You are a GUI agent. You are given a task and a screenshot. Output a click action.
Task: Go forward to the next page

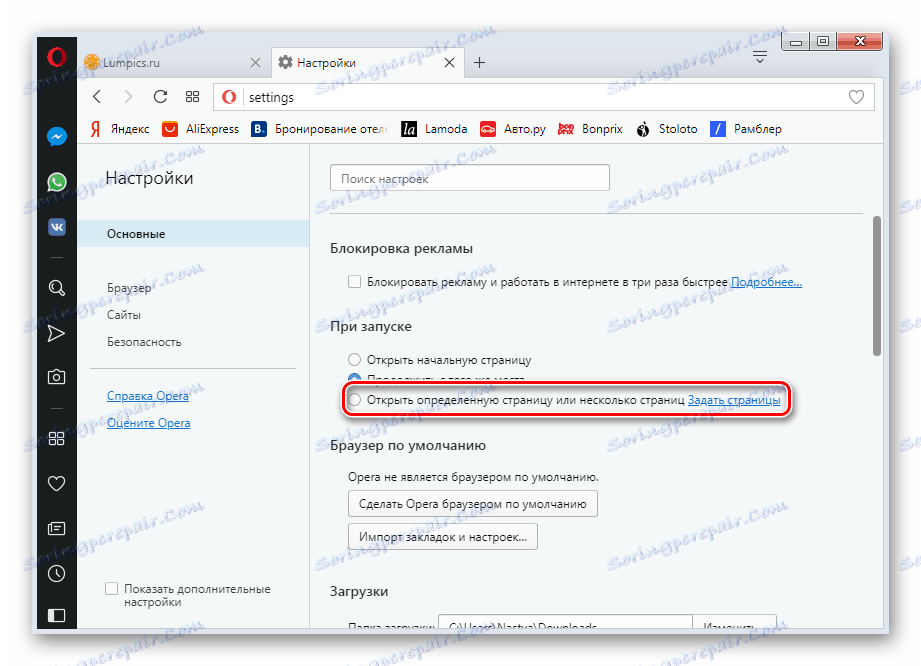click(x=128, y=97)
